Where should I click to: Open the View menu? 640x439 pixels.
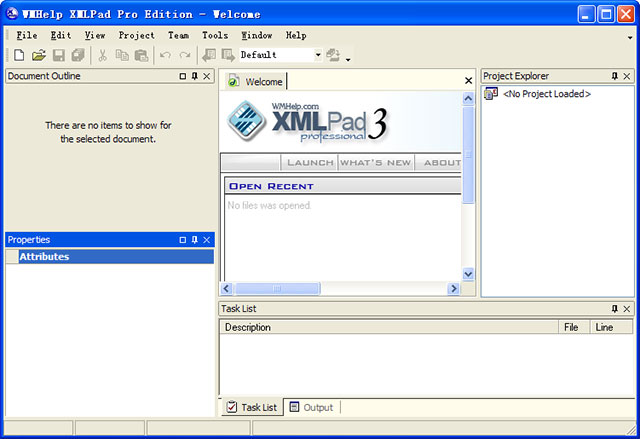pos(95,35)
